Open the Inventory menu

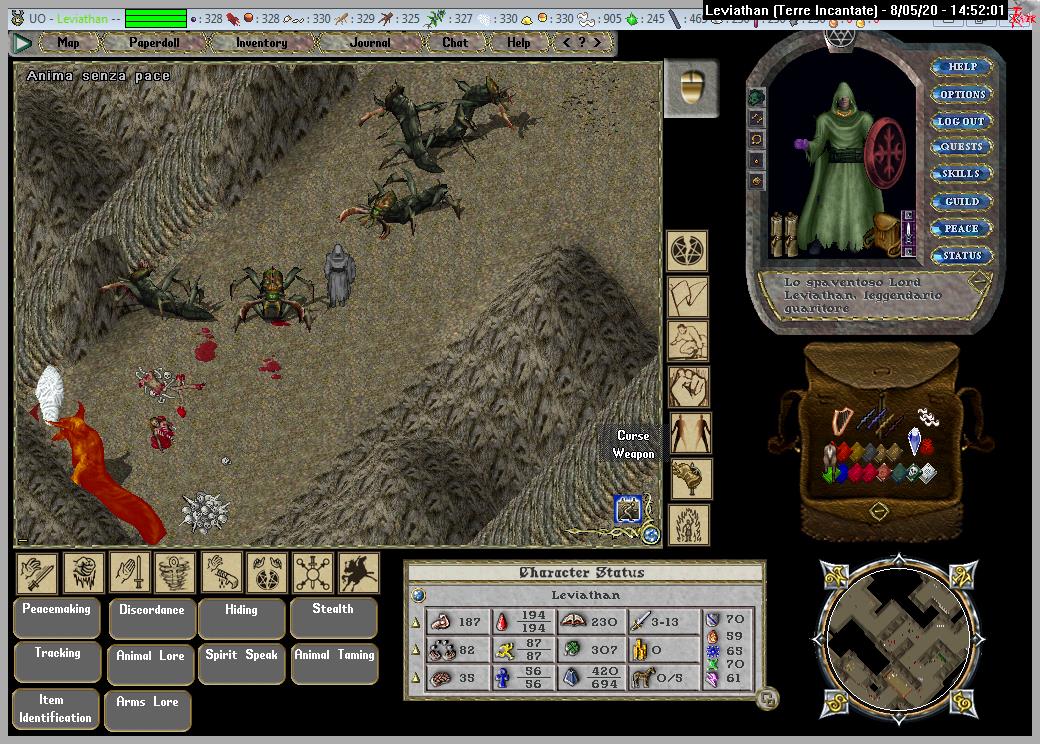click(x=261, y=42)
